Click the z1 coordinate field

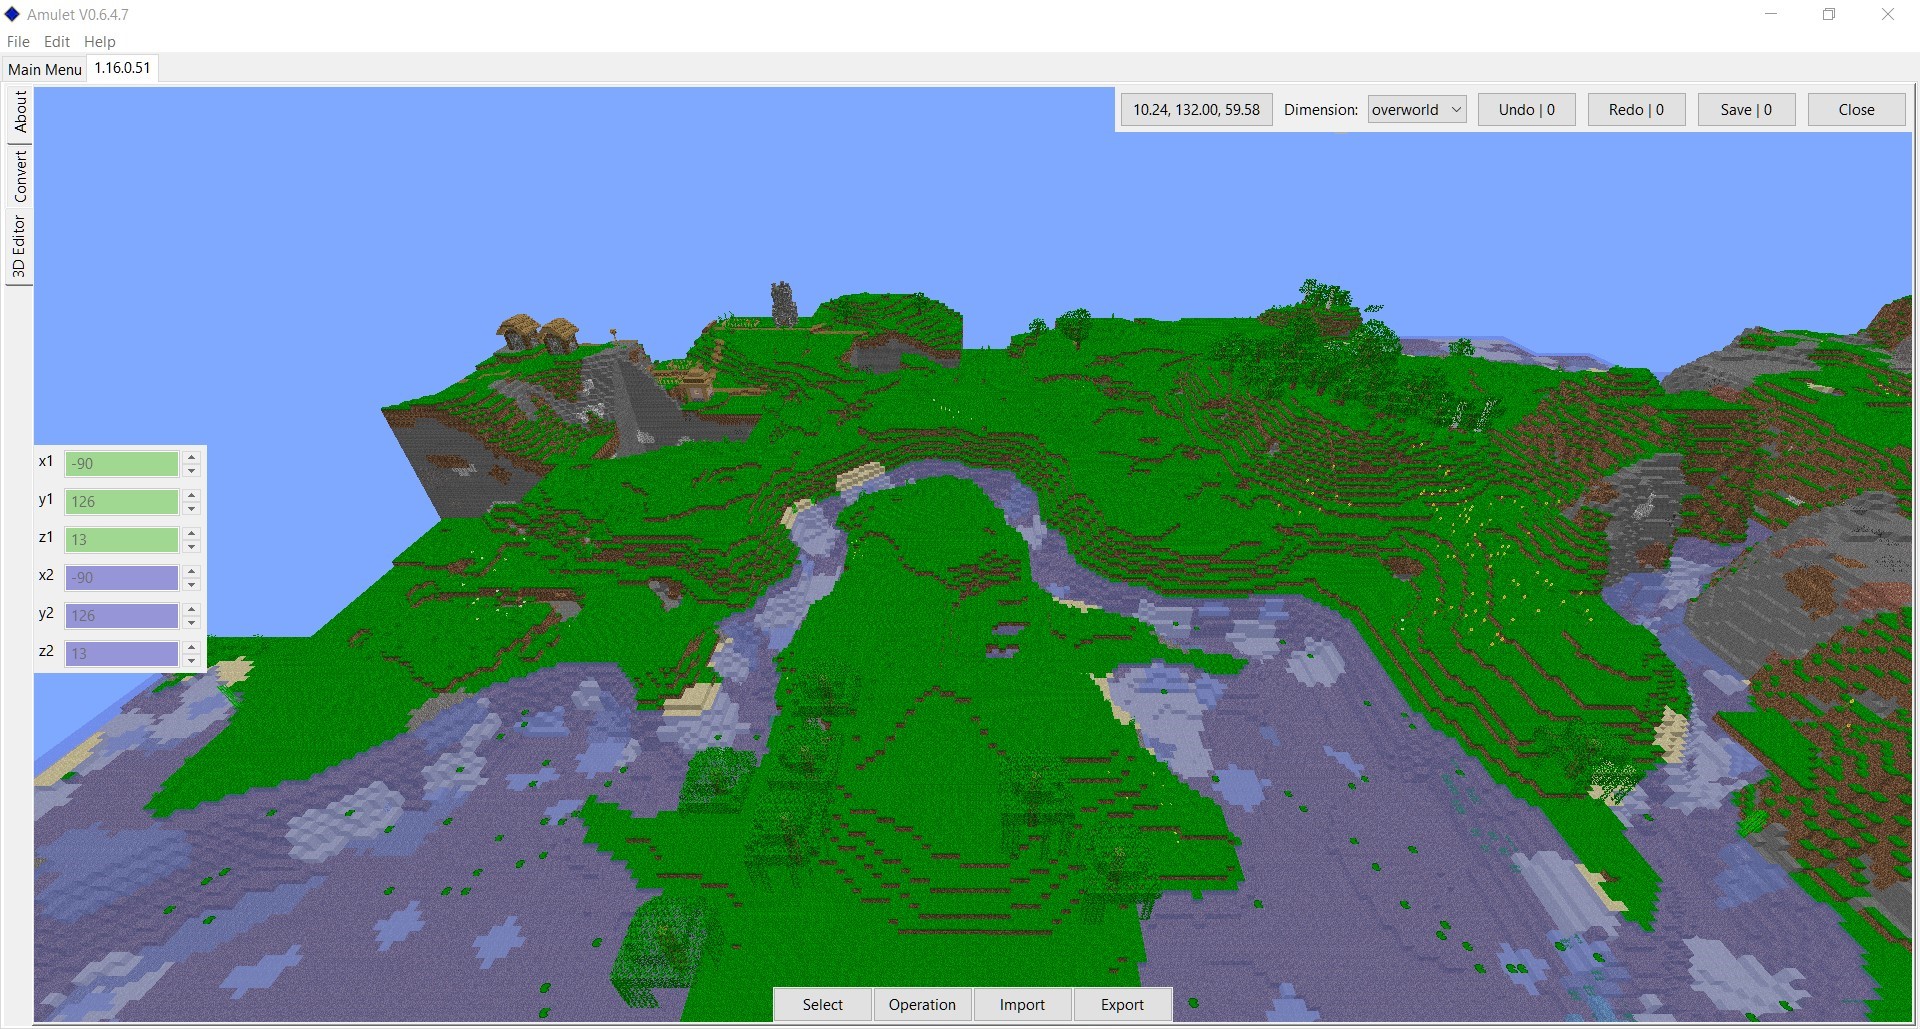pyautogui.click(x=122, y=539)
